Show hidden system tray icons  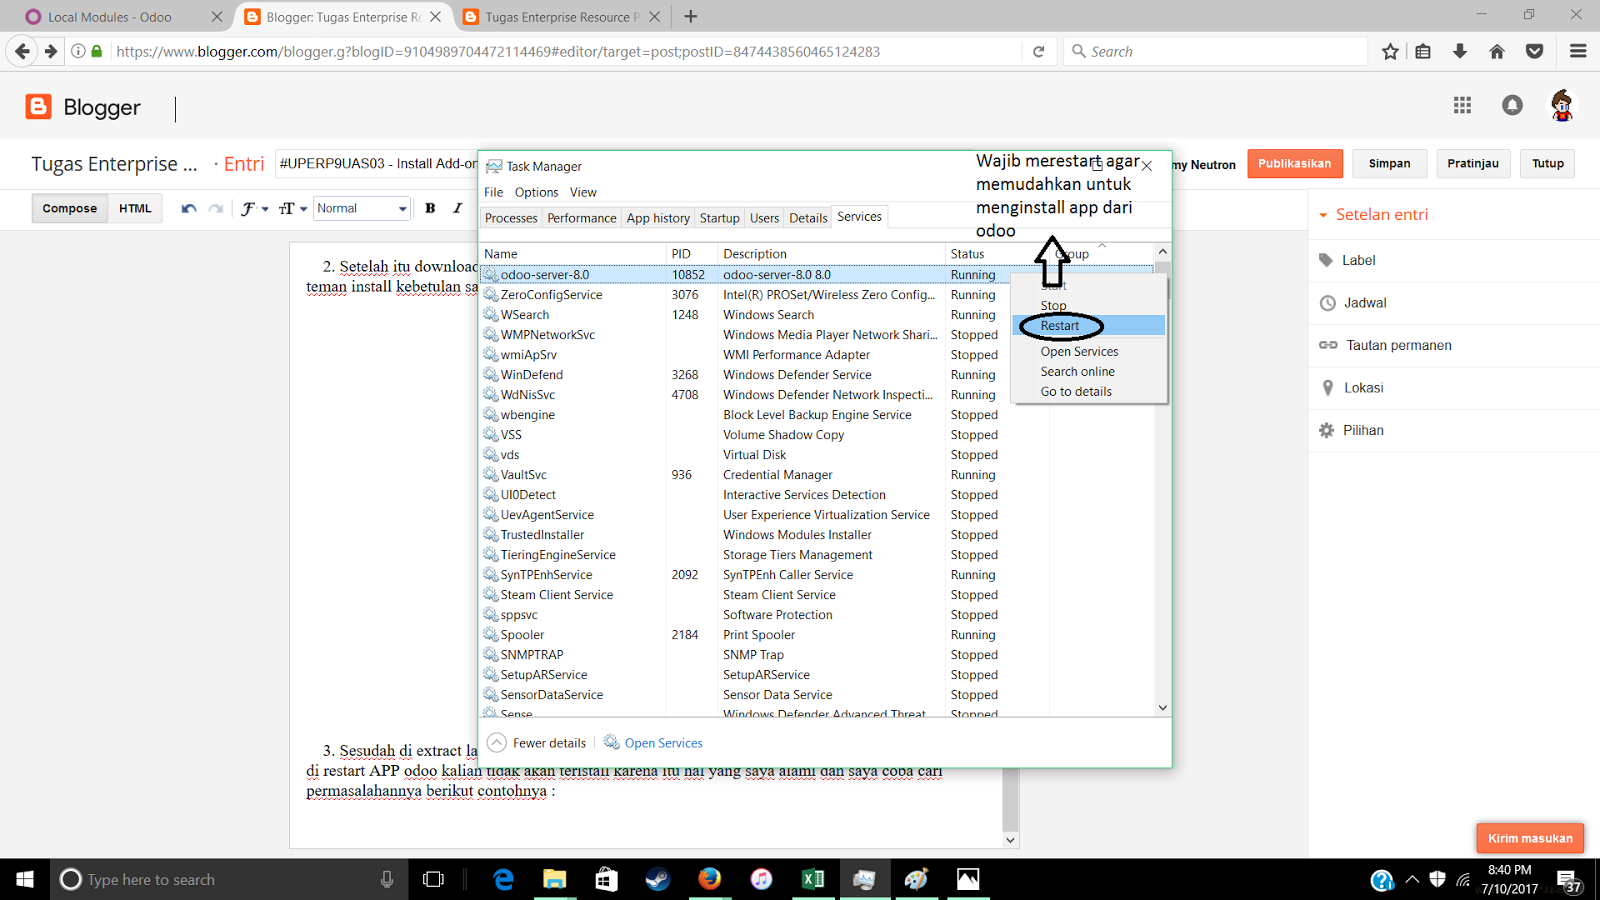[1412, 879]
